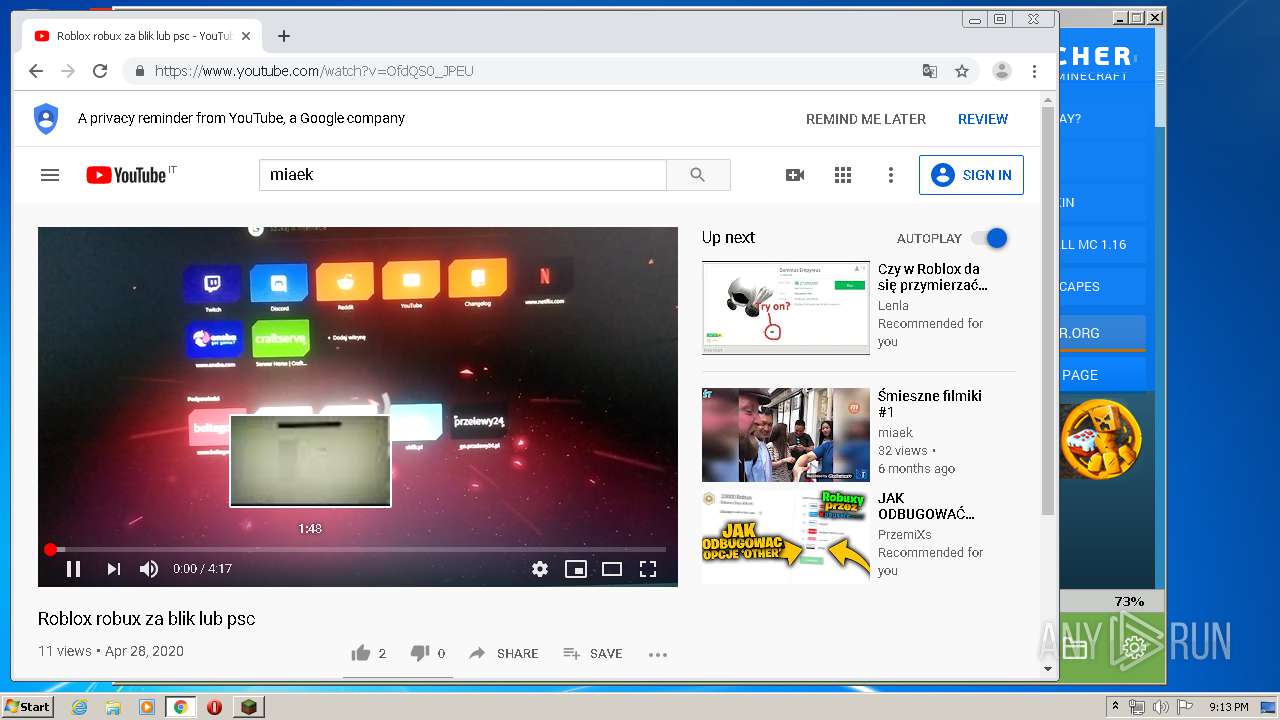
Task: Open Chrome from taskbar
Action: (x=180, y=707)
